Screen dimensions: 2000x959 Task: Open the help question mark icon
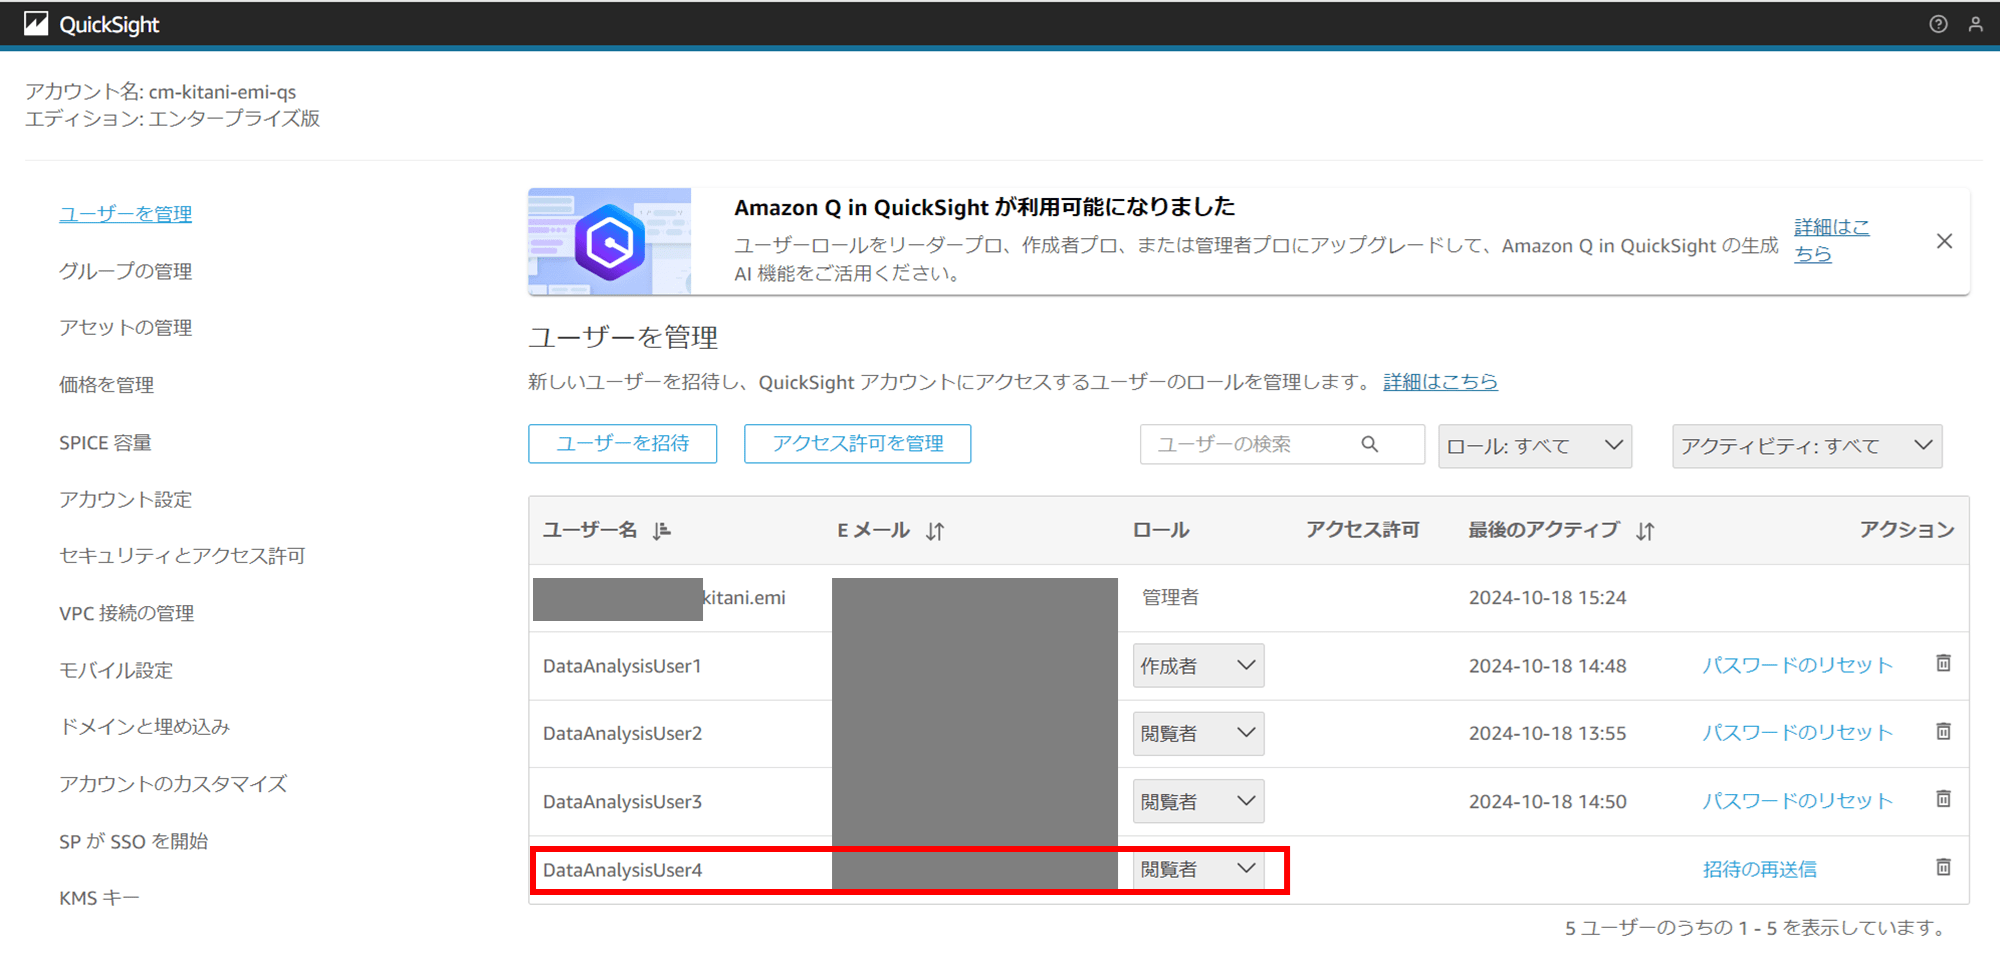pos(1938,24)
